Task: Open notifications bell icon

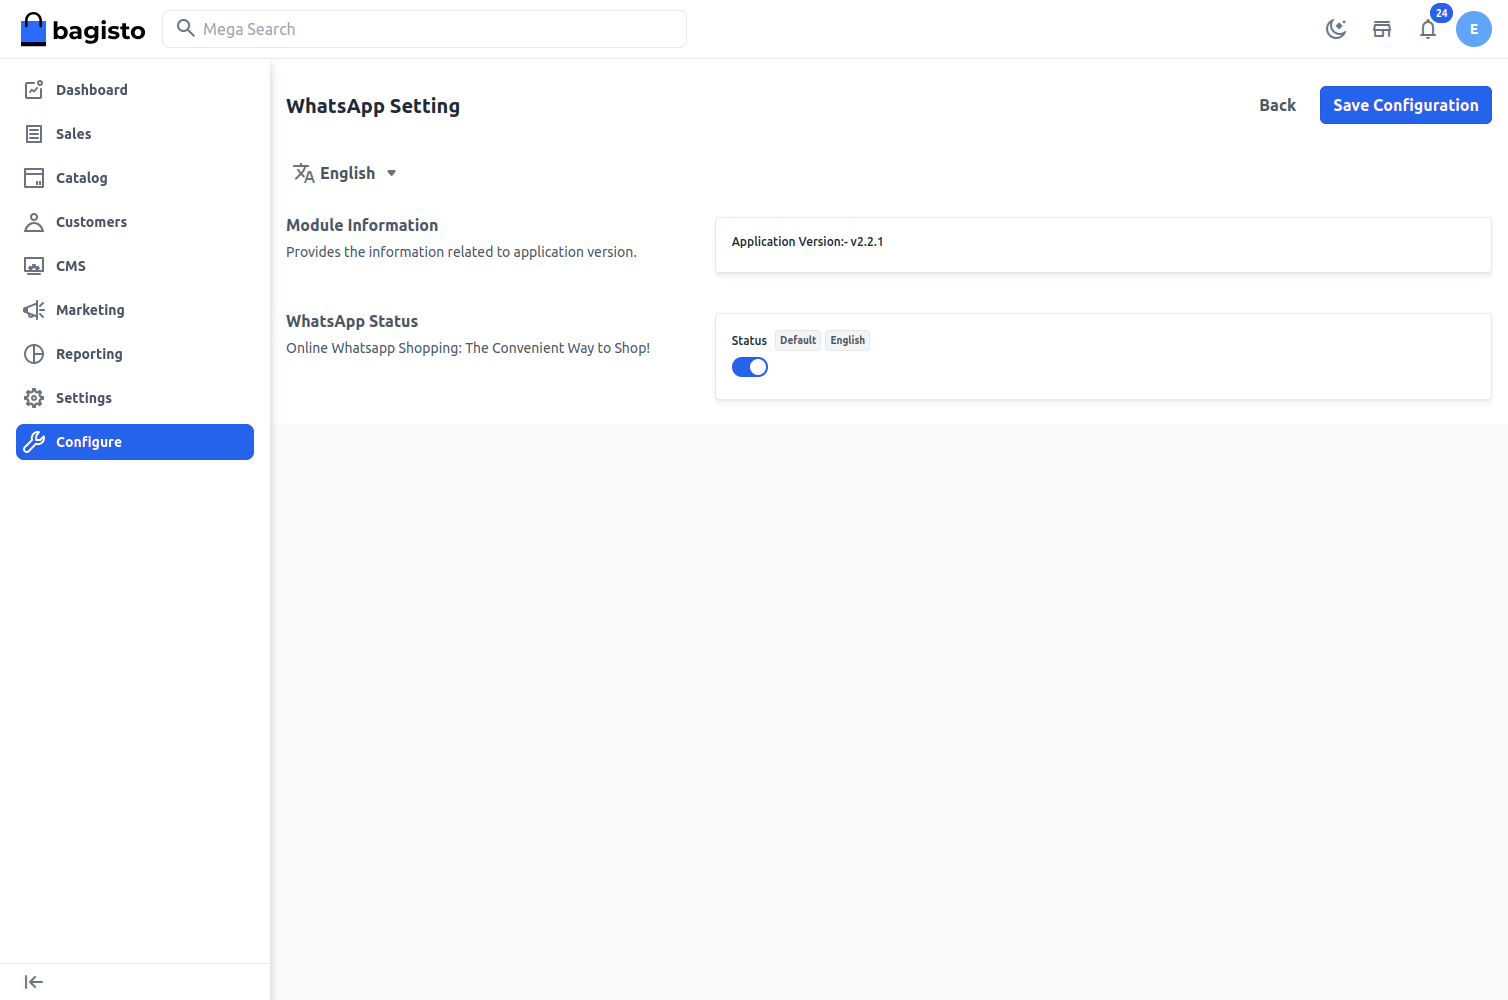Action: (x=1428, y=29)
